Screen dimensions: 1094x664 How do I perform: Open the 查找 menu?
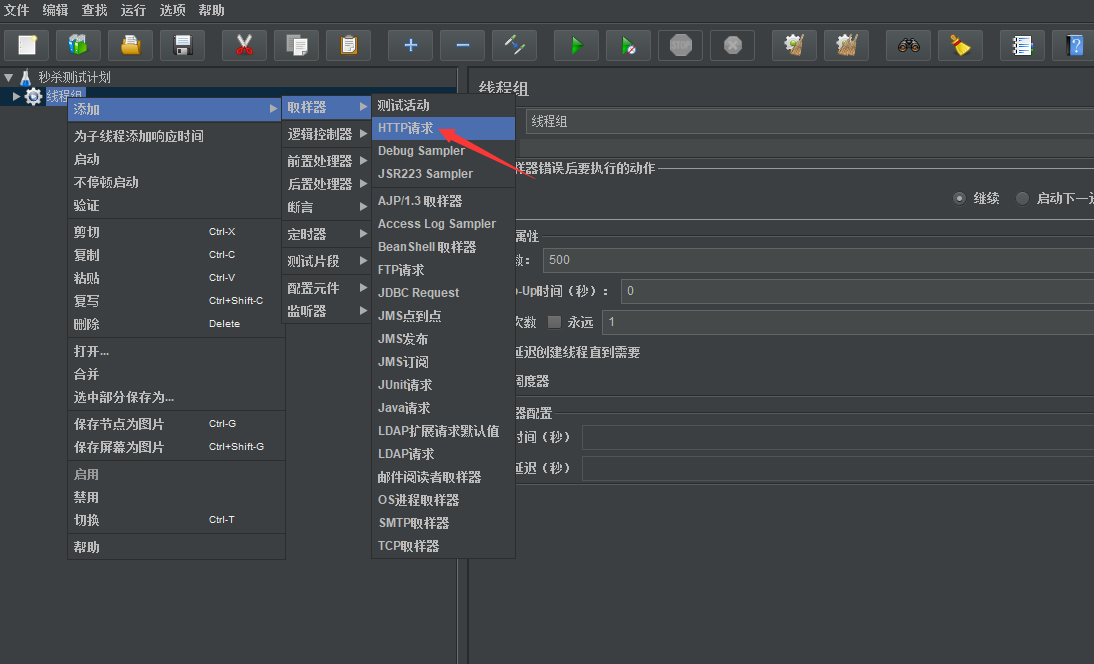click(94, 10)
